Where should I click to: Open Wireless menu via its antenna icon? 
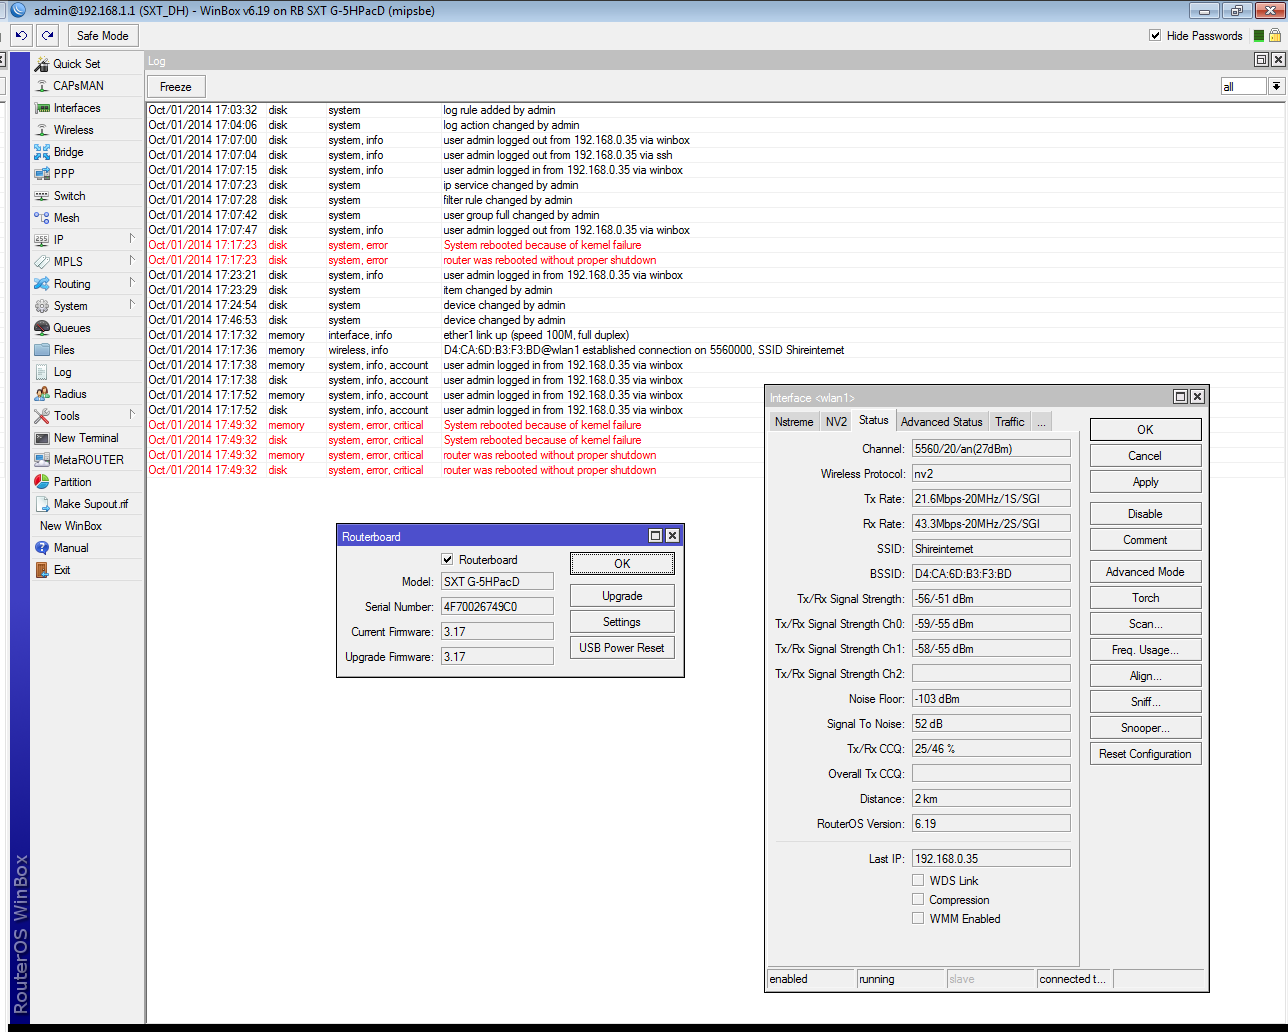(x=42, y=130)
